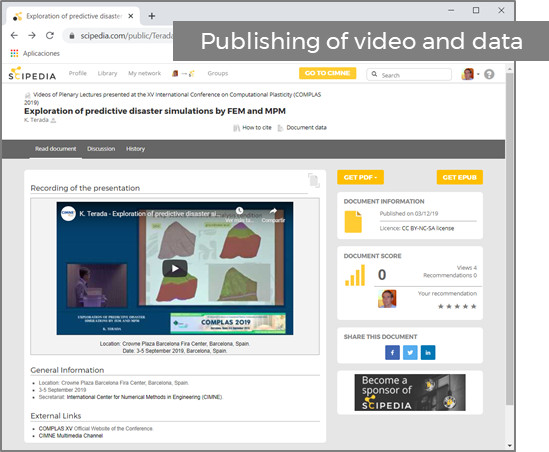Open the Chrome Aplicaciones apps grid
This screenshot has width=549, height=452.
click(x=14, y=53)
